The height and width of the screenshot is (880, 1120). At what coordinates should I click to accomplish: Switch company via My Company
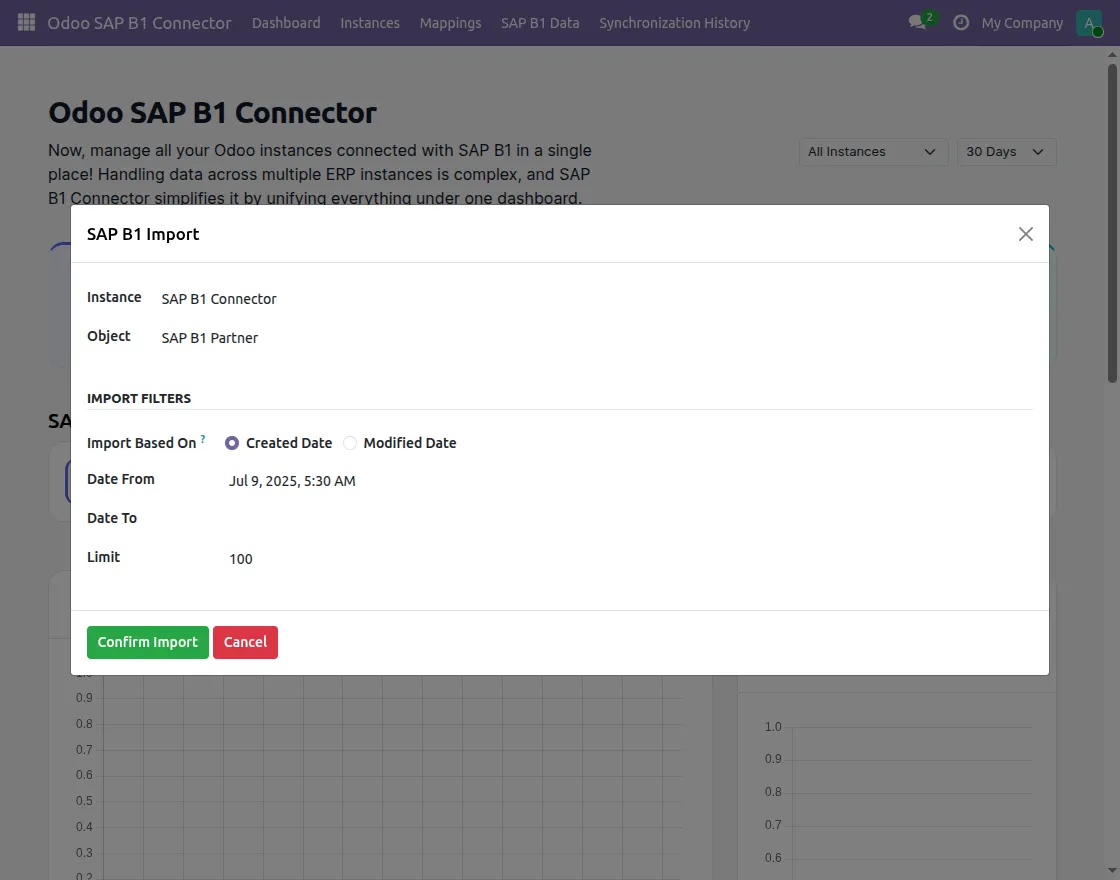(1022, 23)
